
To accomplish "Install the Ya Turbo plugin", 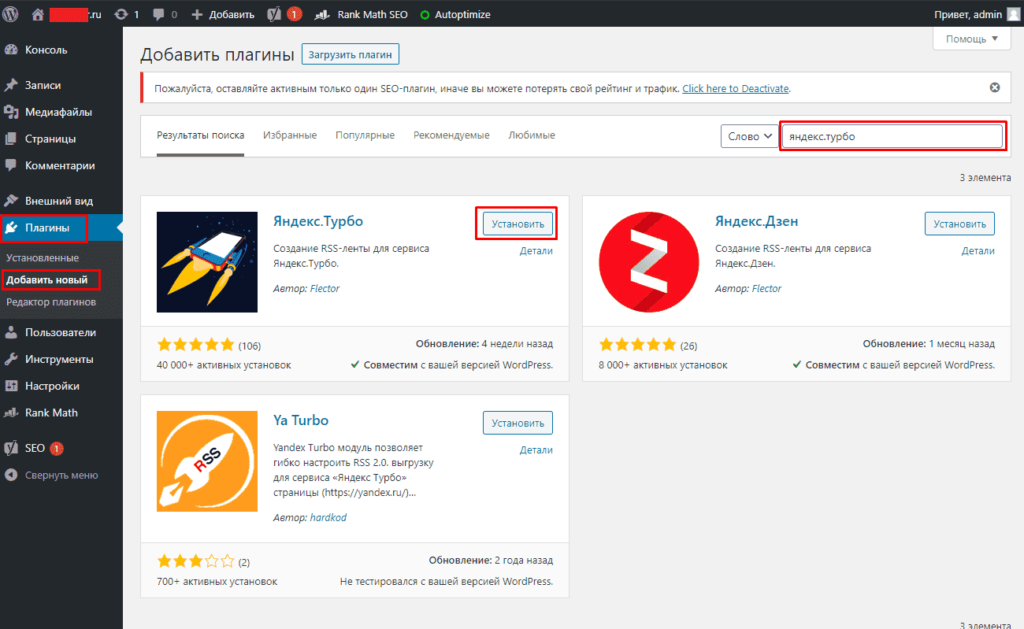I will 518,423.
